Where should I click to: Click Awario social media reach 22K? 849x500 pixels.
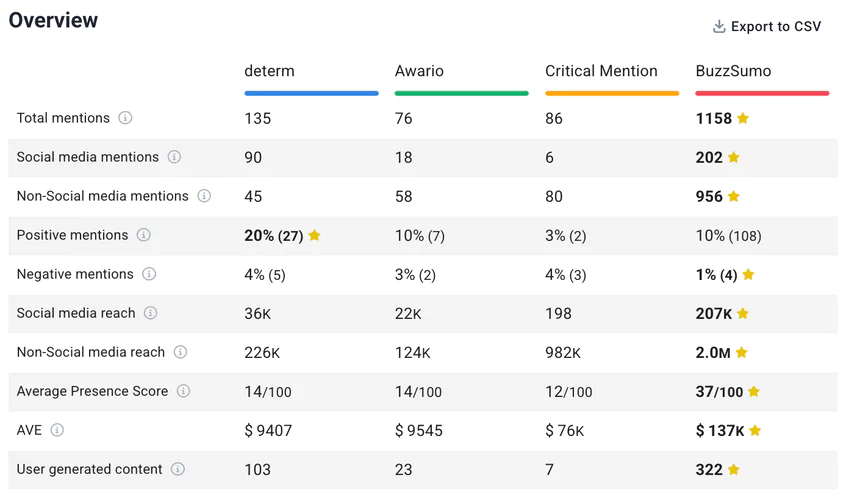(x=408, y=313)
